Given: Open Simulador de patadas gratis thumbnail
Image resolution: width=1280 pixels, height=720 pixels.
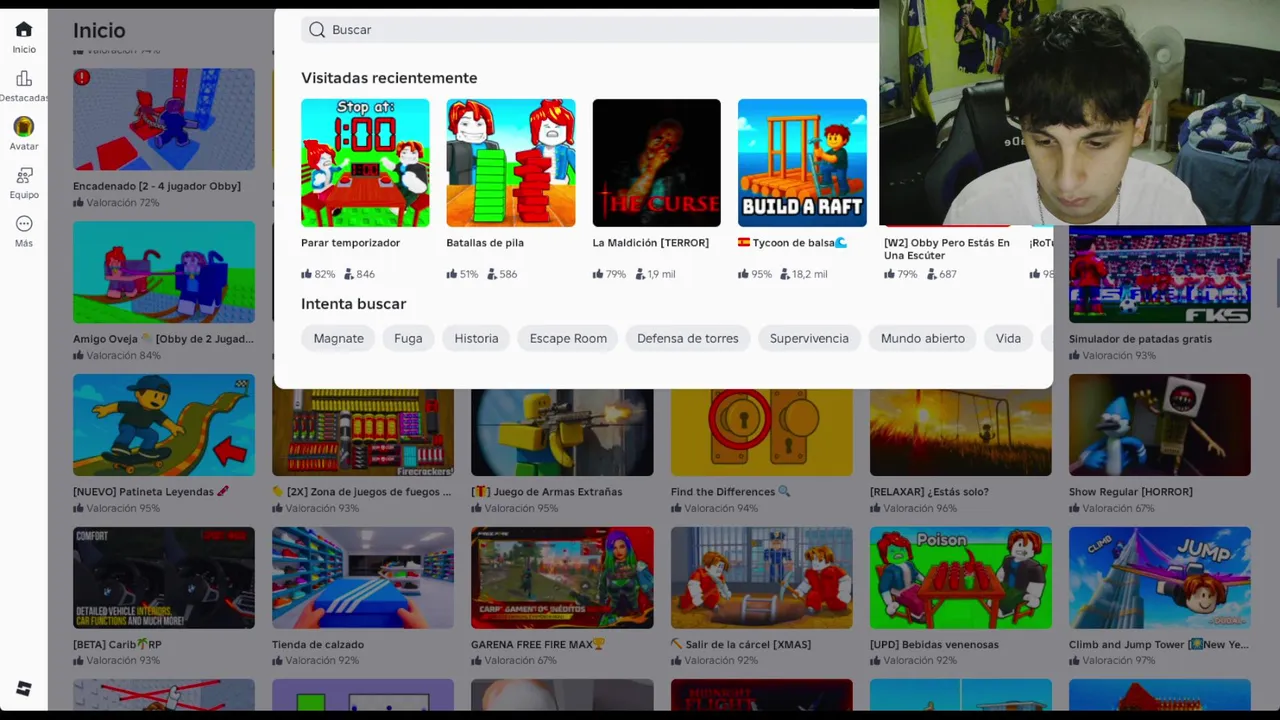Looking at the screenshot, I should click(x=1160, y=275).
